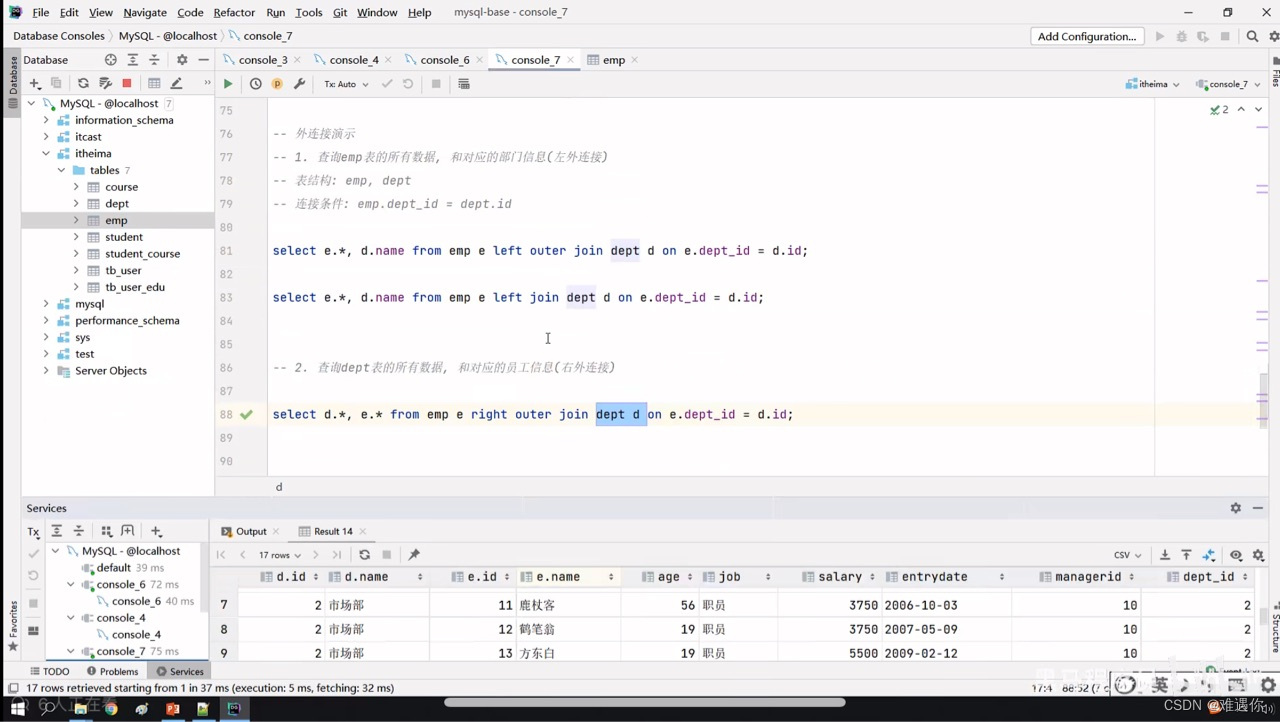This screenshot has height=722, width=1280.
Task: Click the Group By icon in Services toolbar
Action: click(x=106, y=531)
